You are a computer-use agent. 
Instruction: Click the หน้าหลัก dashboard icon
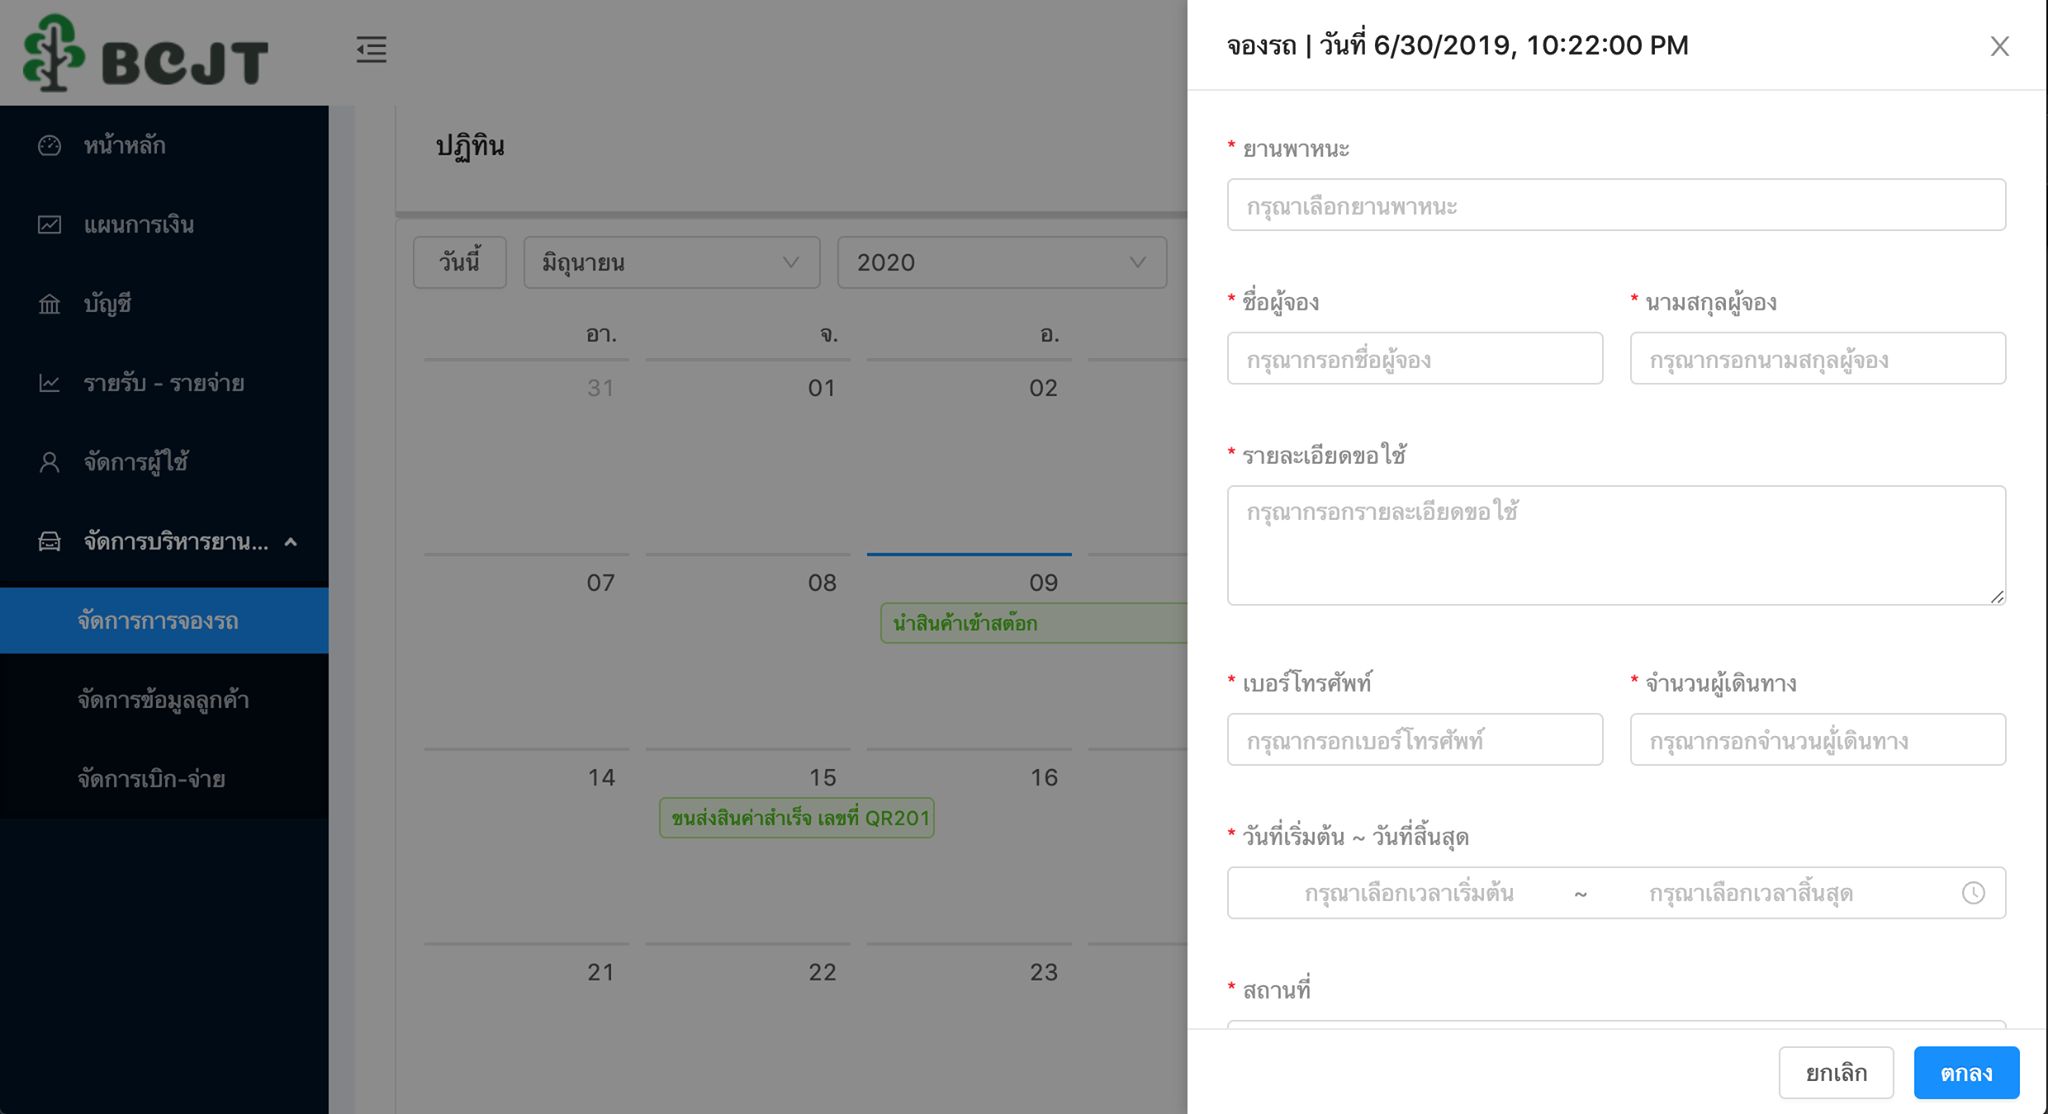point(49,146)
